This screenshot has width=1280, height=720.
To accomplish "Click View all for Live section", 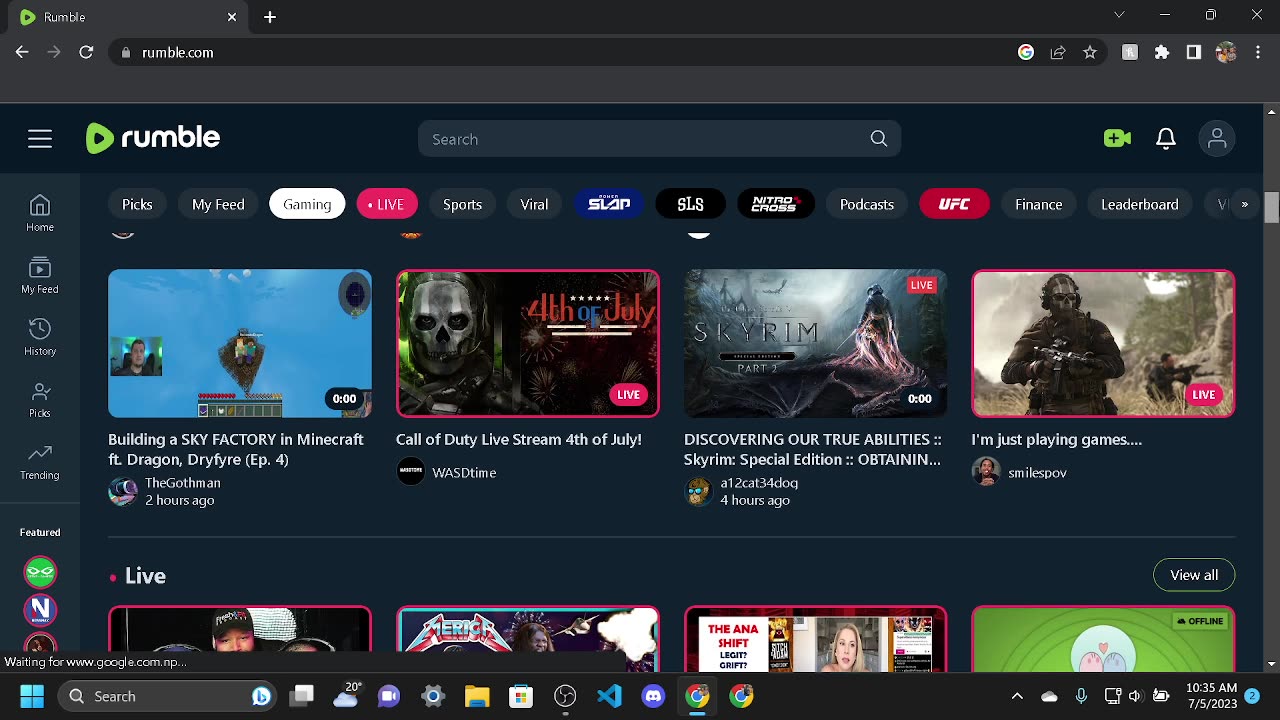I will tap(1194, 575).
